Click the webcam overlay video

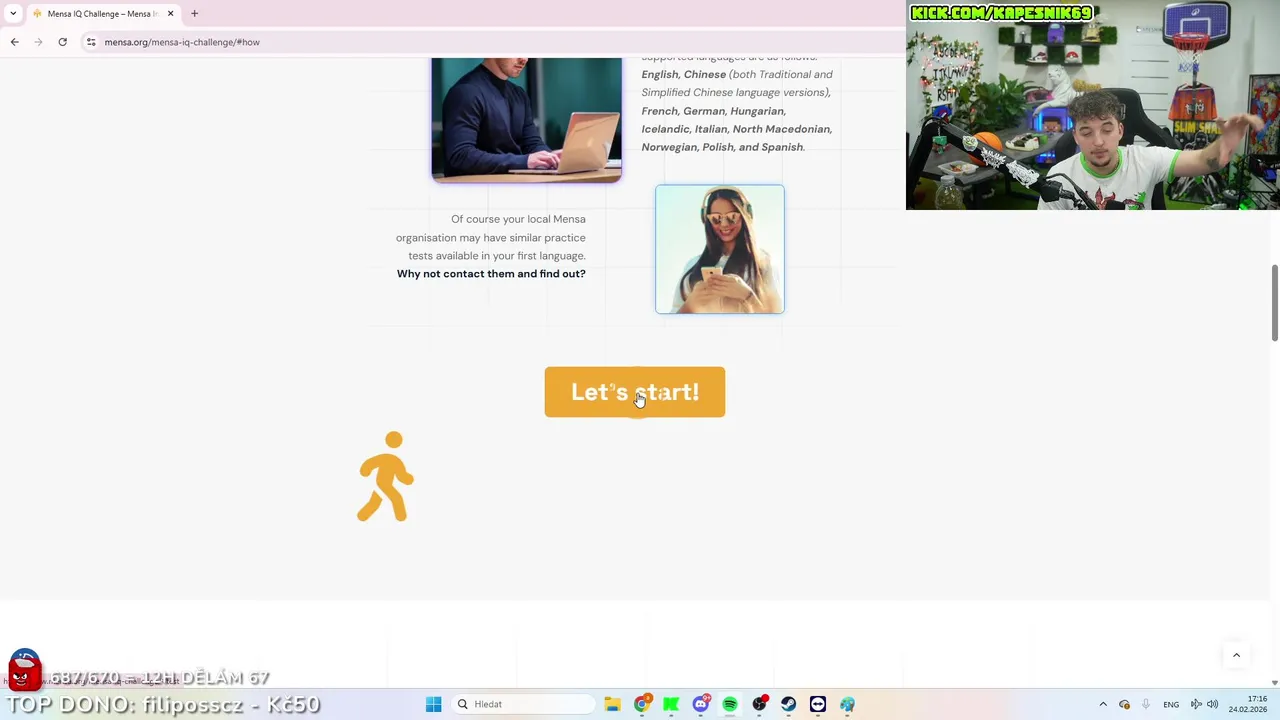click(1092, 105)
